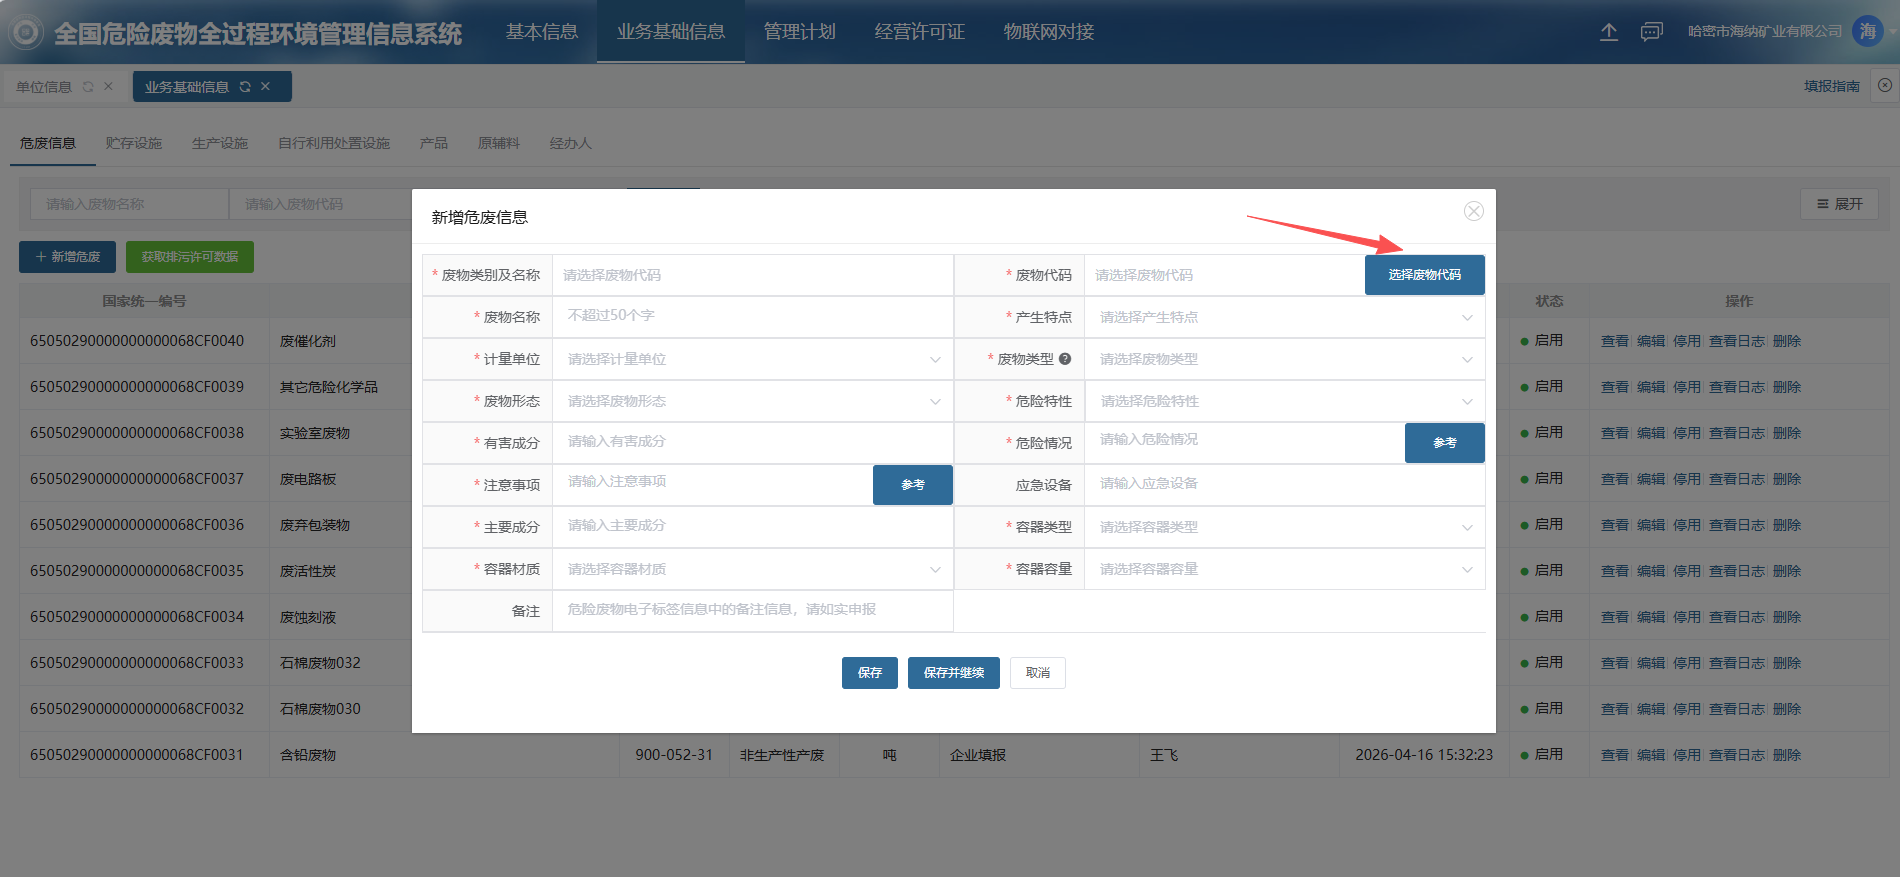Switch to 管理计划 top menu
Viewport: 1900px width, 877px height.
pos(799,32)
